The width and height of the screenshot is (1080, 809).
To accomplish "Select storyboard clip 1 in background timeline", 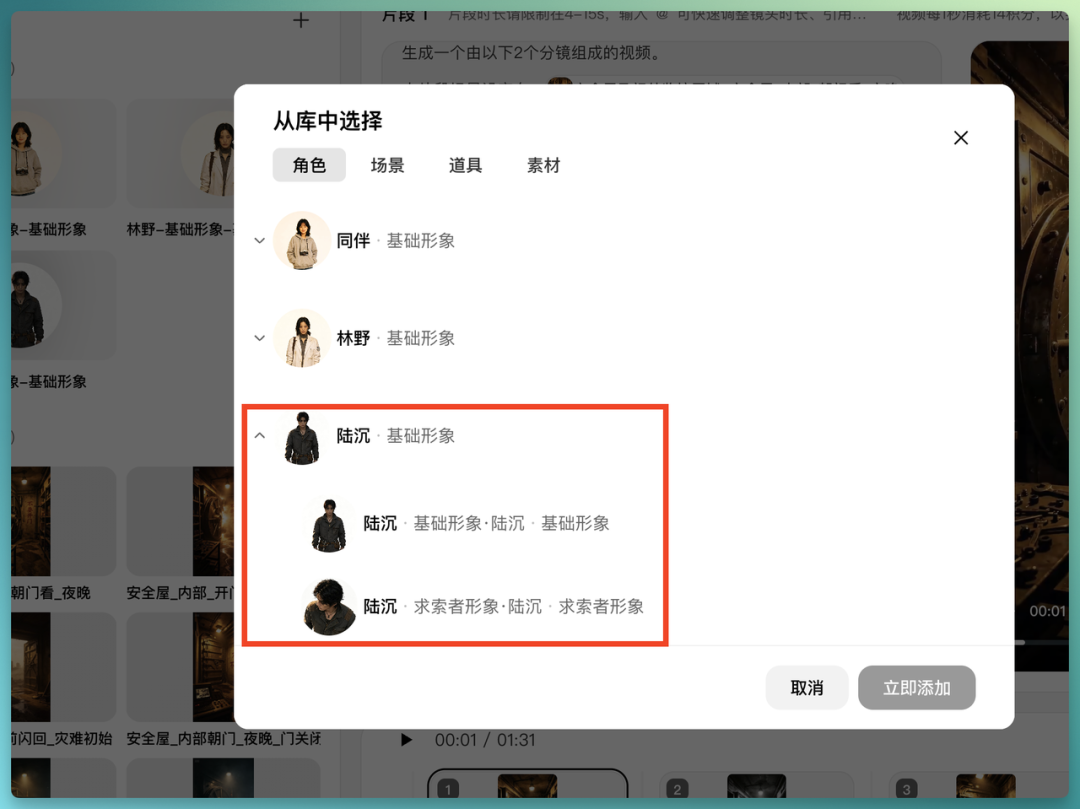I will [527, 785].
